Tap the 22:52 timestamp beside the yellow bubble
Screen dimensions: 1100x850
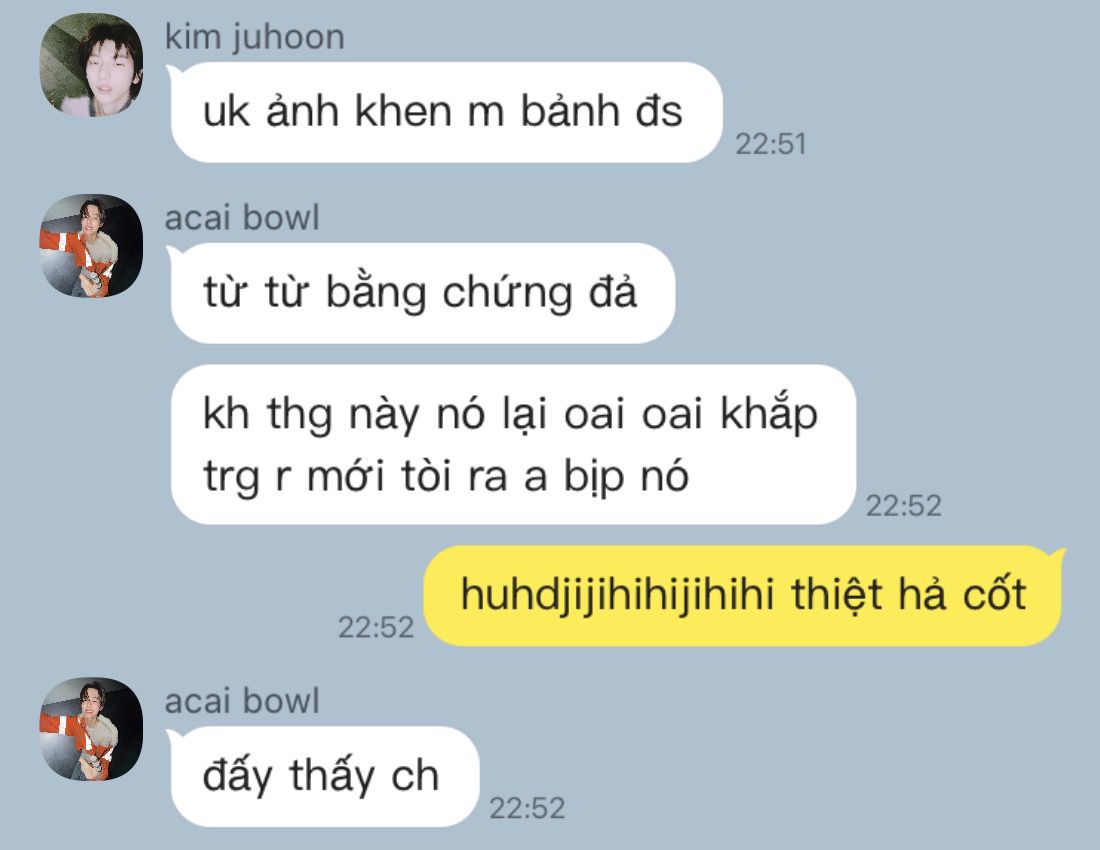coord(376,627)
